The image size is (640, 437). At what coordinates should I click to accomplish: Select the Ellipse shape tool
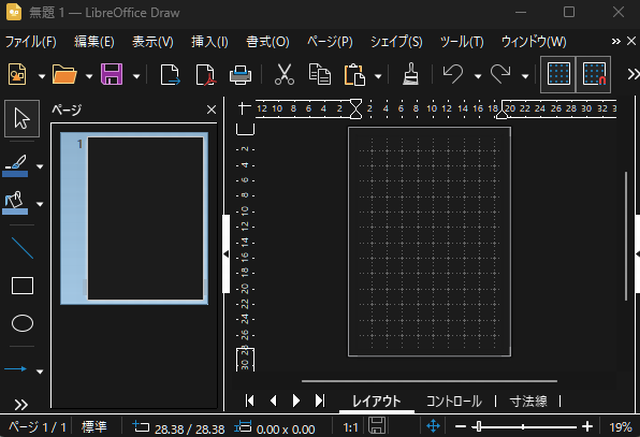(22, 323)
